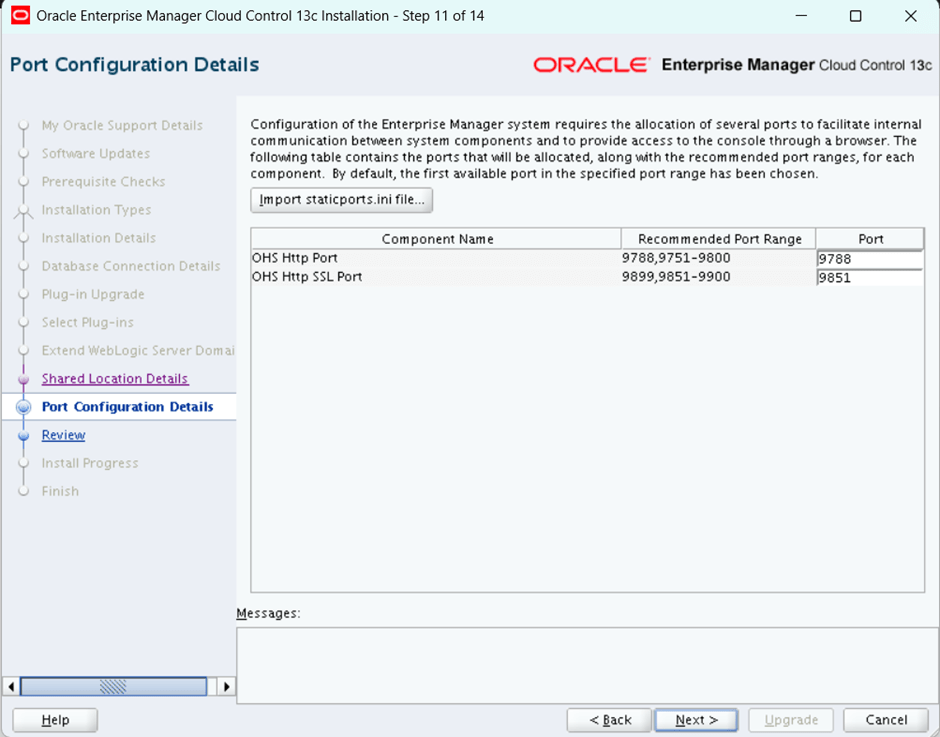Viewport: 940px width, 737px height.
Task: Click the Review step bullet icon
Action: point(24,435)
